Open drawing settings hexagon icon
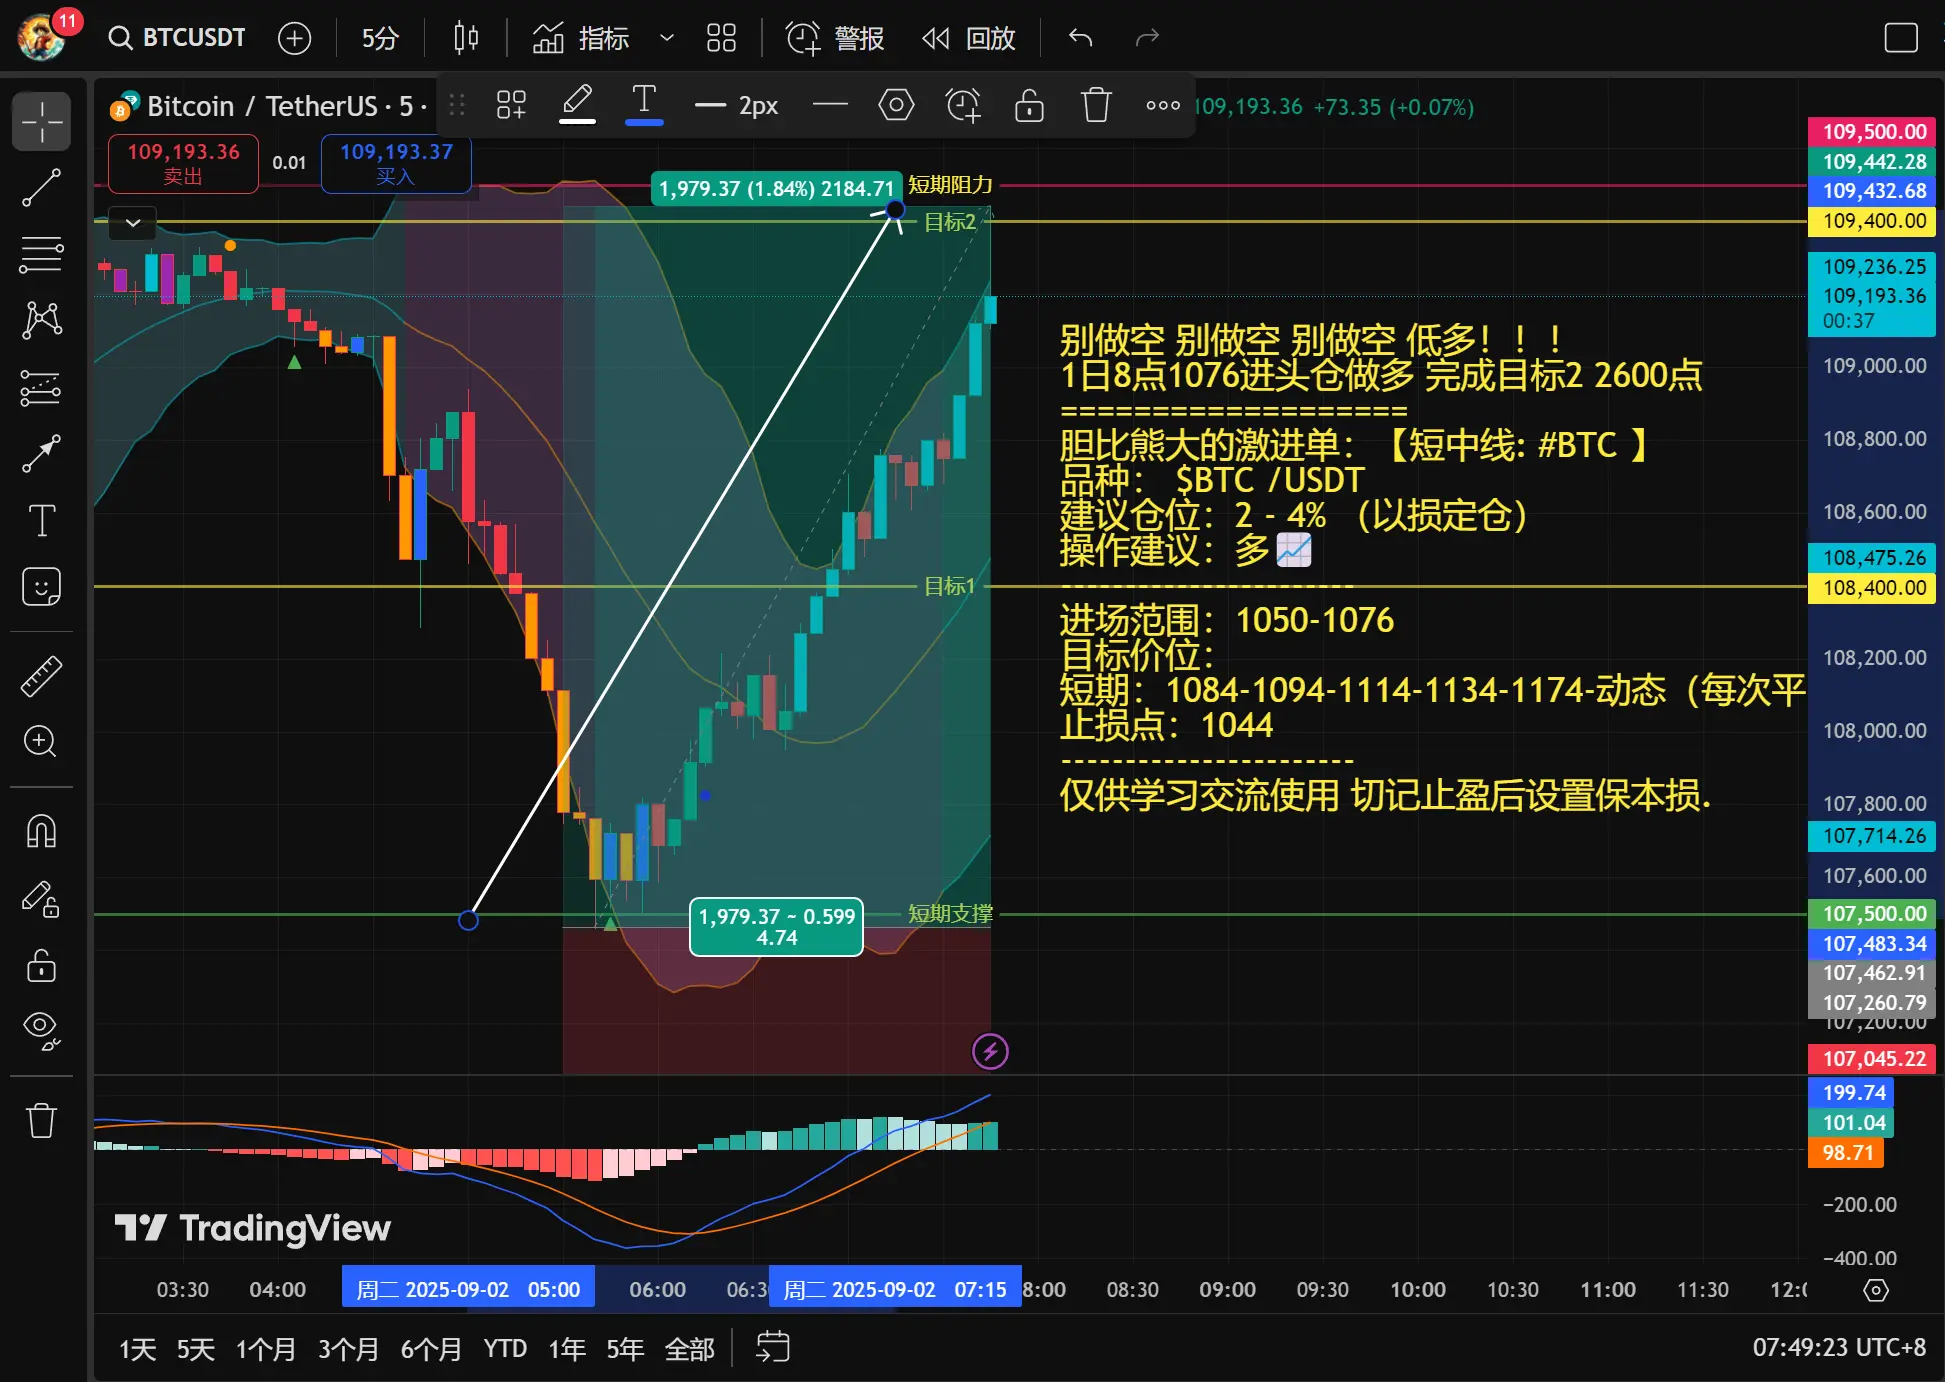This screenshot has height=1382, width=1945. pyautogui.click(x=896, y=105)
